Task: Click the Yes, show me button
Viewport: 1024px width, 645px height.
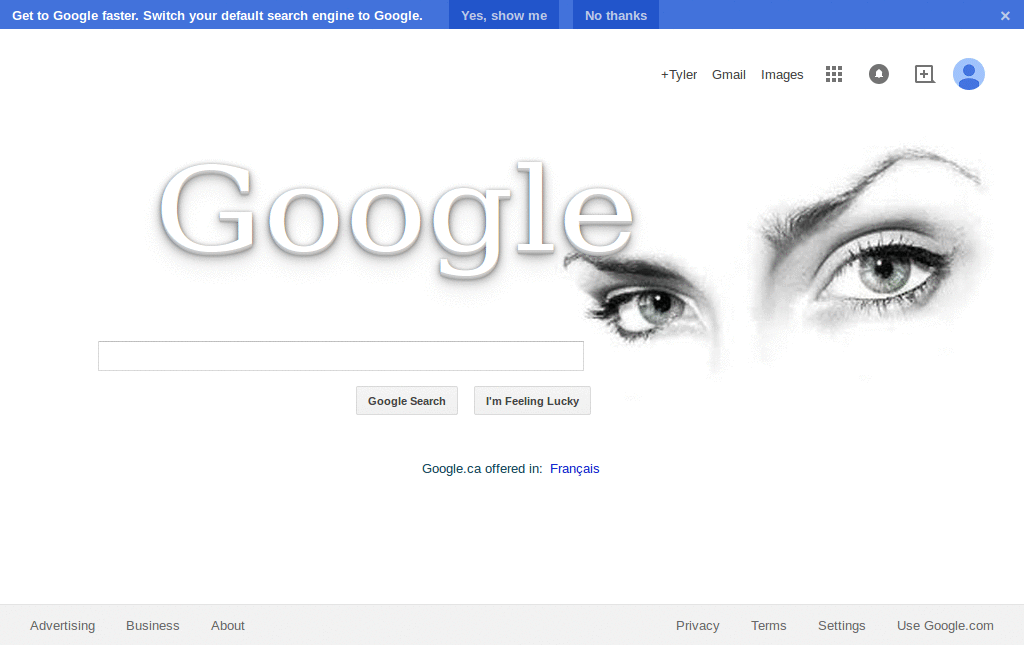Action: coord(504,15)
